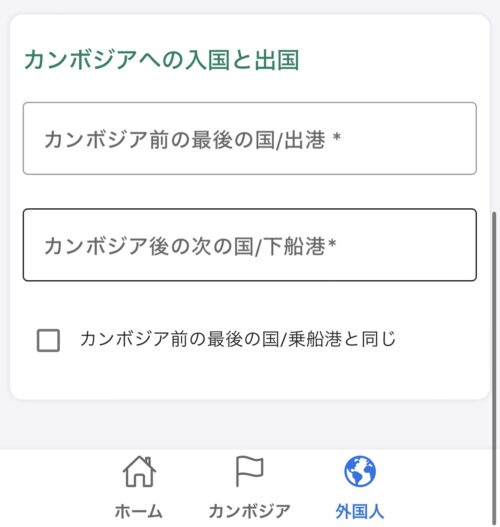The width and height of the screenshot is (500, 527).
Task: Focus the カンボジア後の次の国/下船港 field
Action: tap(250, 245)
